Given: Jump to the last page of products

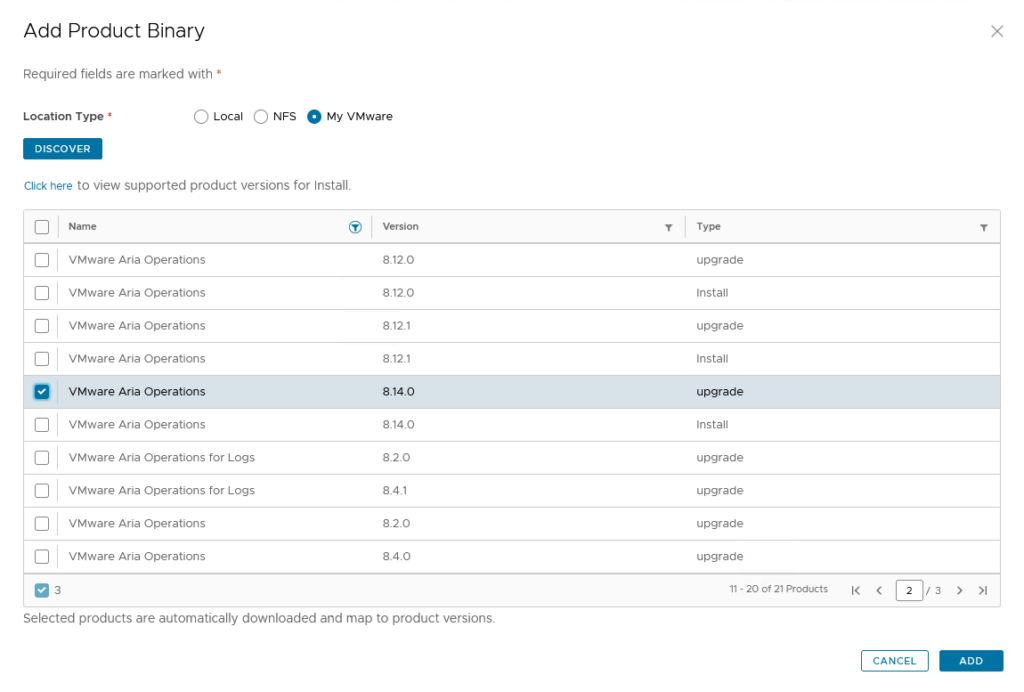Looking at the screenshot, I should pos(982,590).
